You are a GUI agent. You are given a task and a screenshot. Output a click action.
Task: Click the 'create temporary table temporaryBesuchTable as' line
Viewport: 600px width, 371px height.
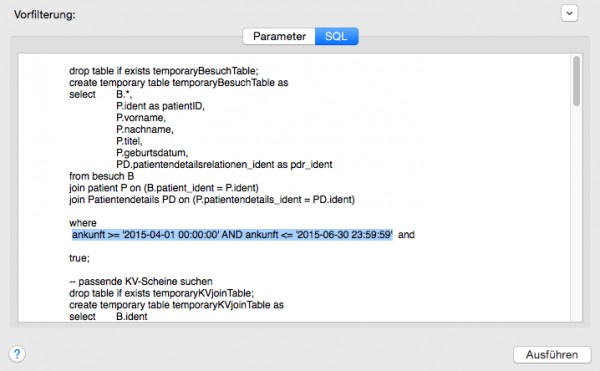coord(178,83)
